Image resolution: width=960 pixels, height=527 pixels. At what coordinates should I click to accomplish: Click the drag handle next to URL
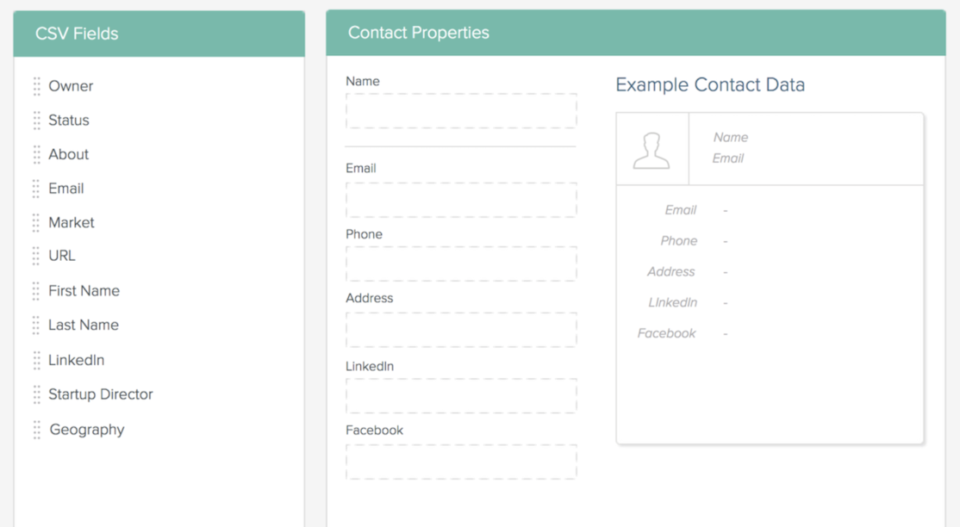pyautogui.click(x=37, y=256)
